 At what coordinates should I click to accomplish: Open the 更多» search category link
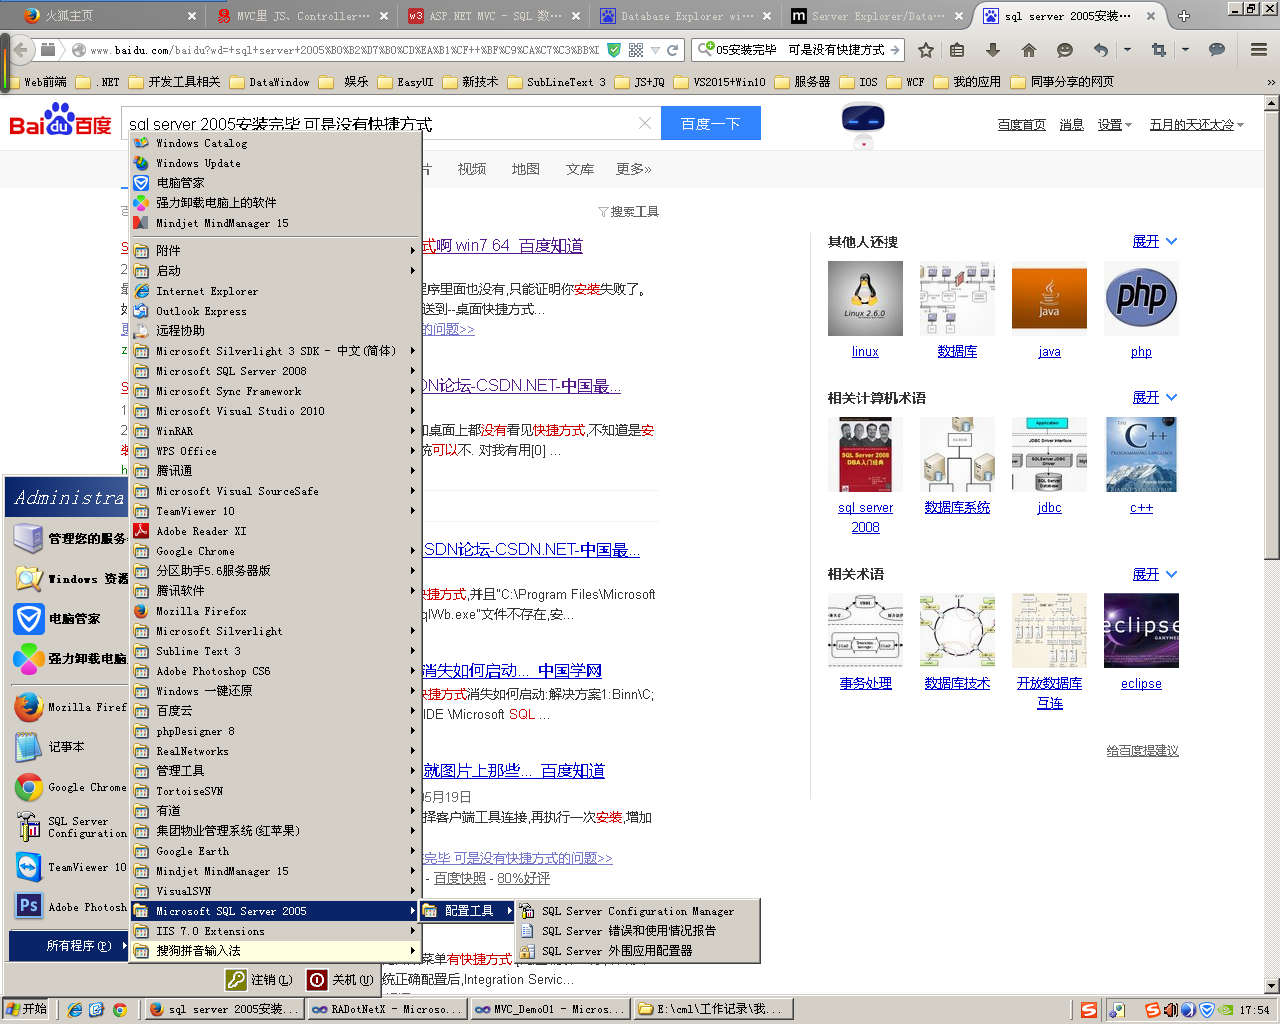634,169
